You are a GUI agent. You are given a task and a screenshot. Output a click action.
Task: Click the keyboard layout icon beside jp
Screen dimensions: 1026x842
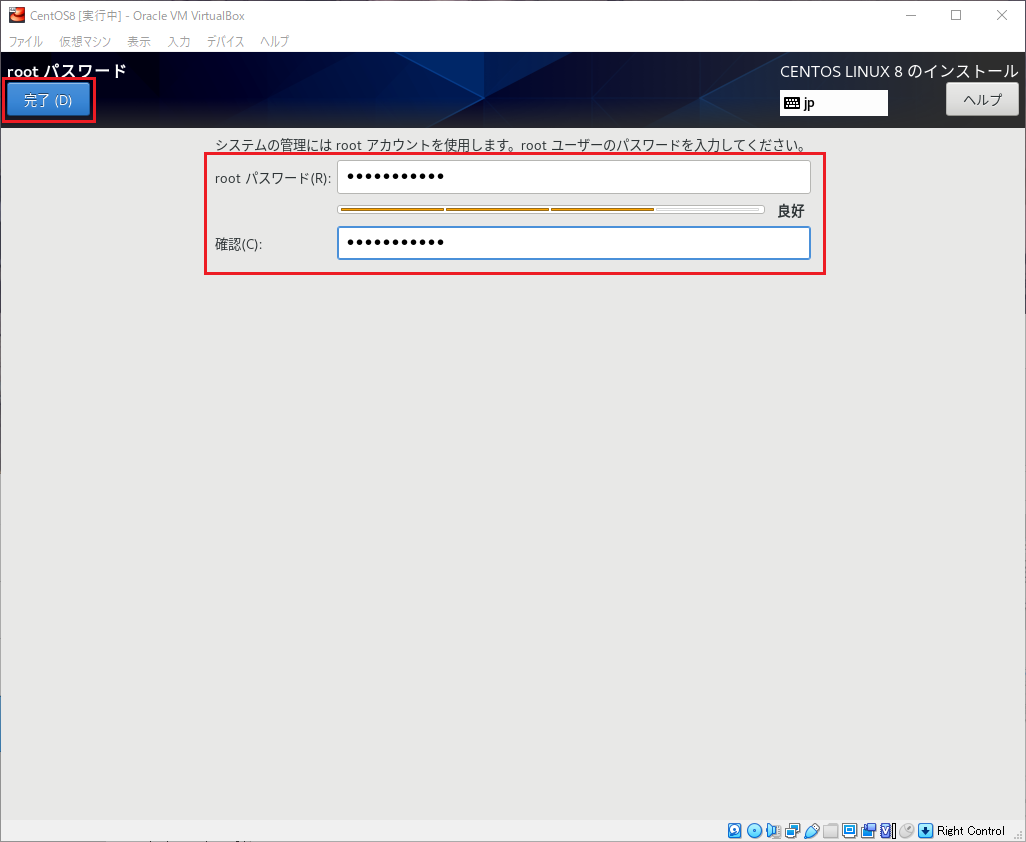click(x=792, y=103)
